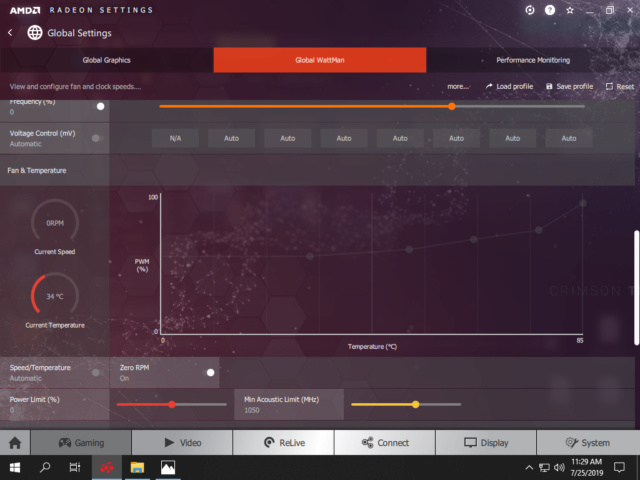Click the yellow Min Acoustic Limit slider handle
This screenshot has height=480, width=640.
pyautogui.click(x=416, y=404)
